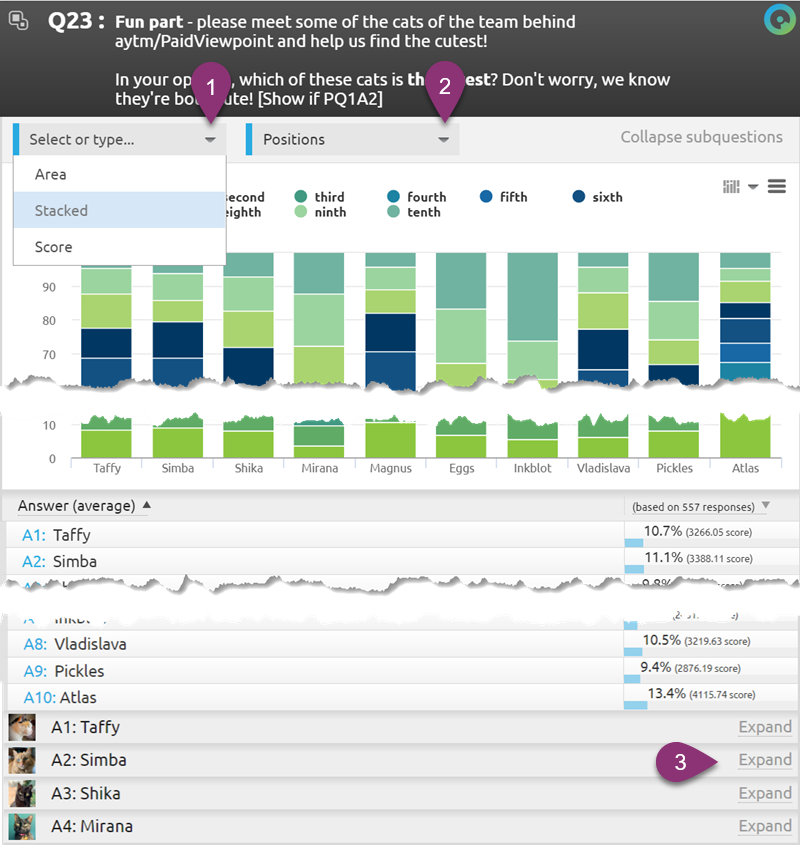Click the Taffy cat thumbnail
Image resolution: width=800 pixels, height=845 pixels.
coord(22,727)
